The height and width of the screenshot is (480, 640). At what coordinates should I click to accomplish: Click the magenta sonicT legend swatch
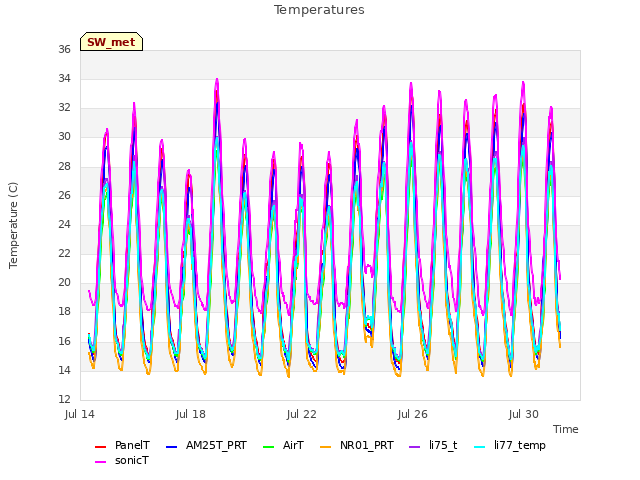pos(100,462)
